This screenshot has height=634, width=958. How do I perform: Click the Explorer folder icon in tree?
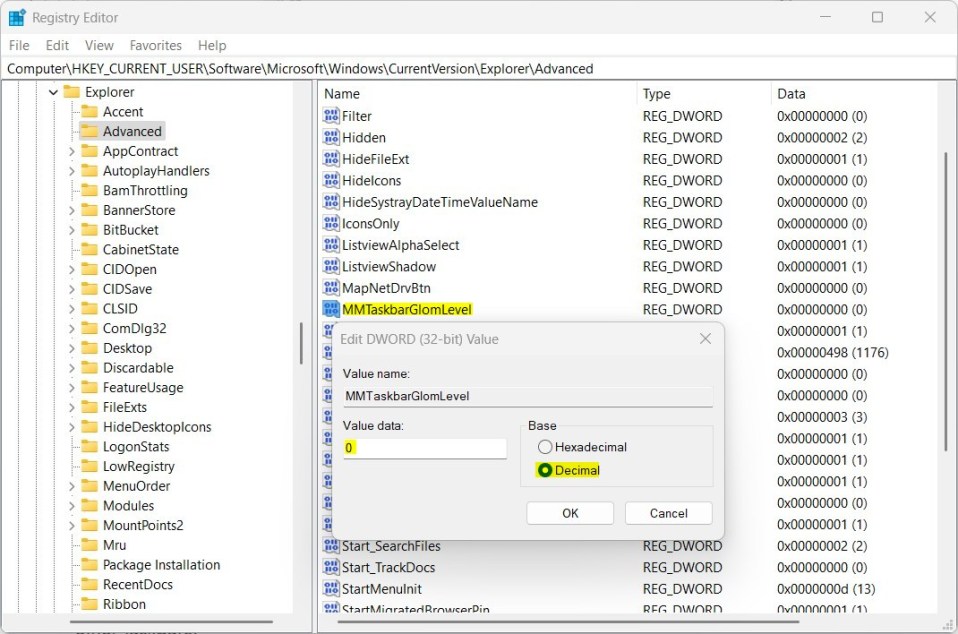pyautogui.click(x=71, y=92)
